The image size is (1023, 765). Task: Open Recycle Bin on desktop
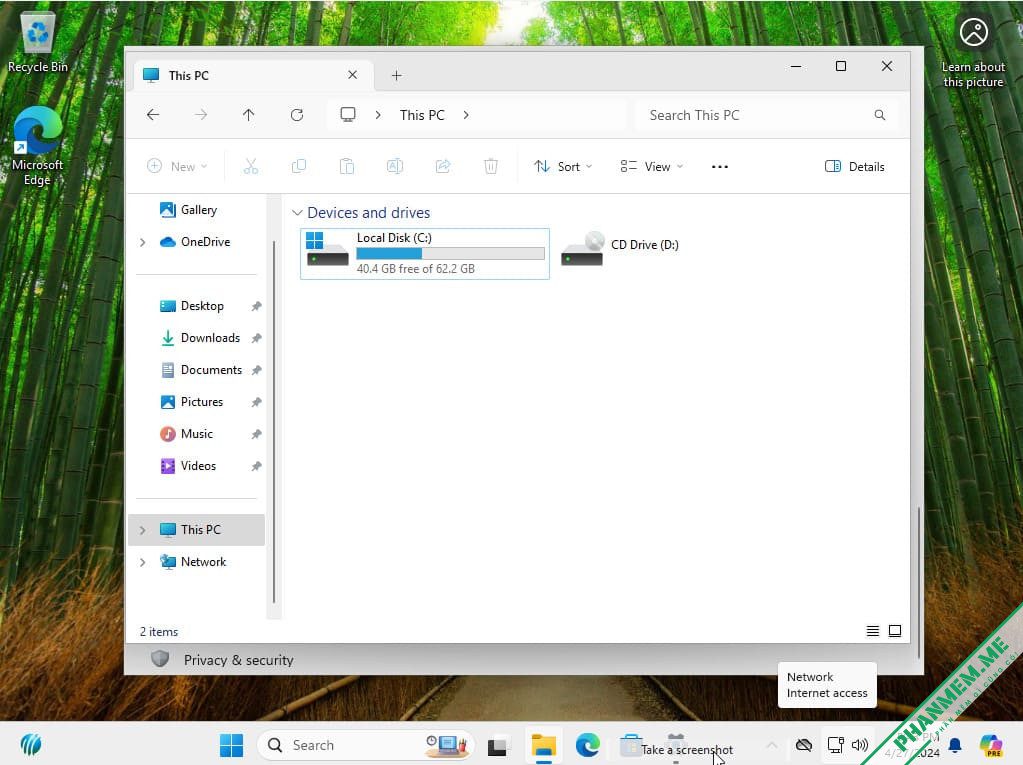pyautogui.click(x=38, y=43)
